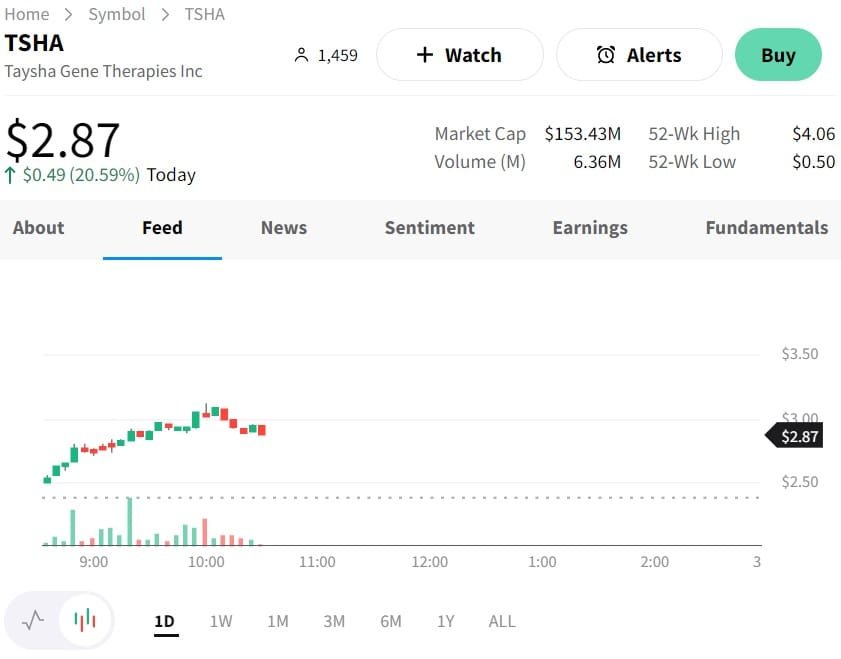This screenshot has height=659, width=841.
Task: Open the News tab
Action: (284, 228)
